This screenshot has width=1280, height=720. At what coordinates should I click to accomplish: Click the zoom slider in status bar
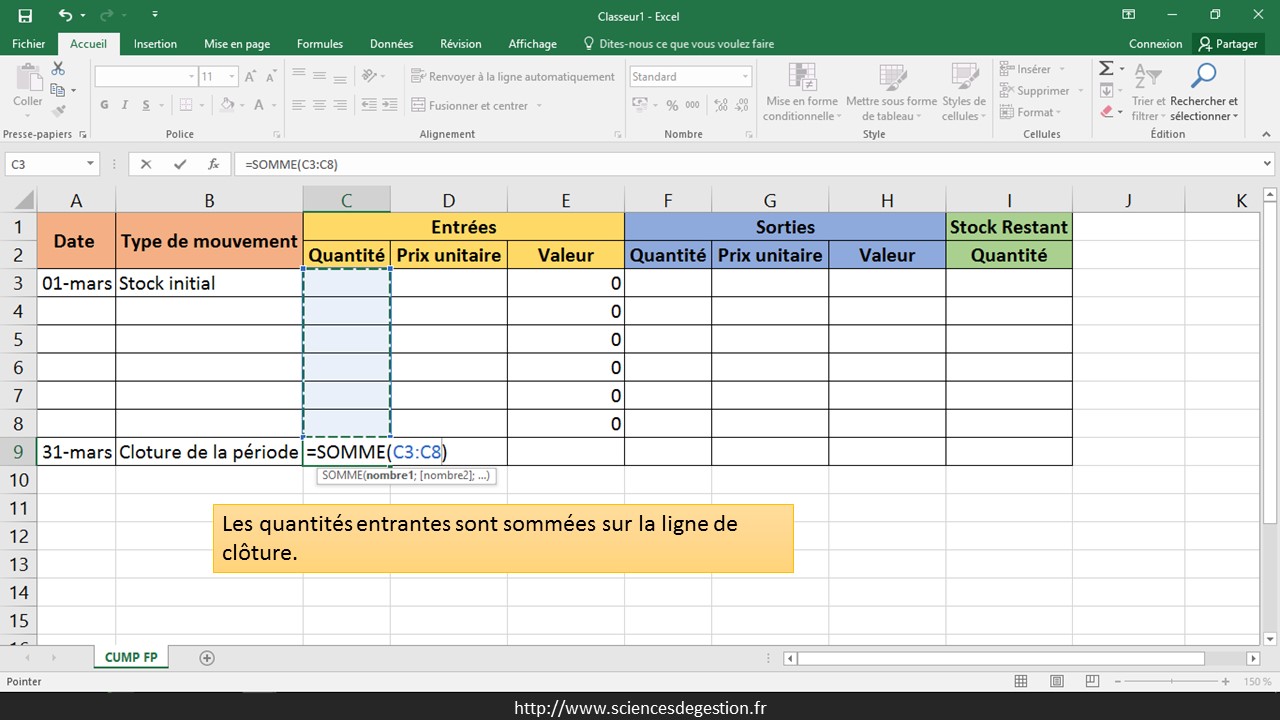tap(1168, 681)
